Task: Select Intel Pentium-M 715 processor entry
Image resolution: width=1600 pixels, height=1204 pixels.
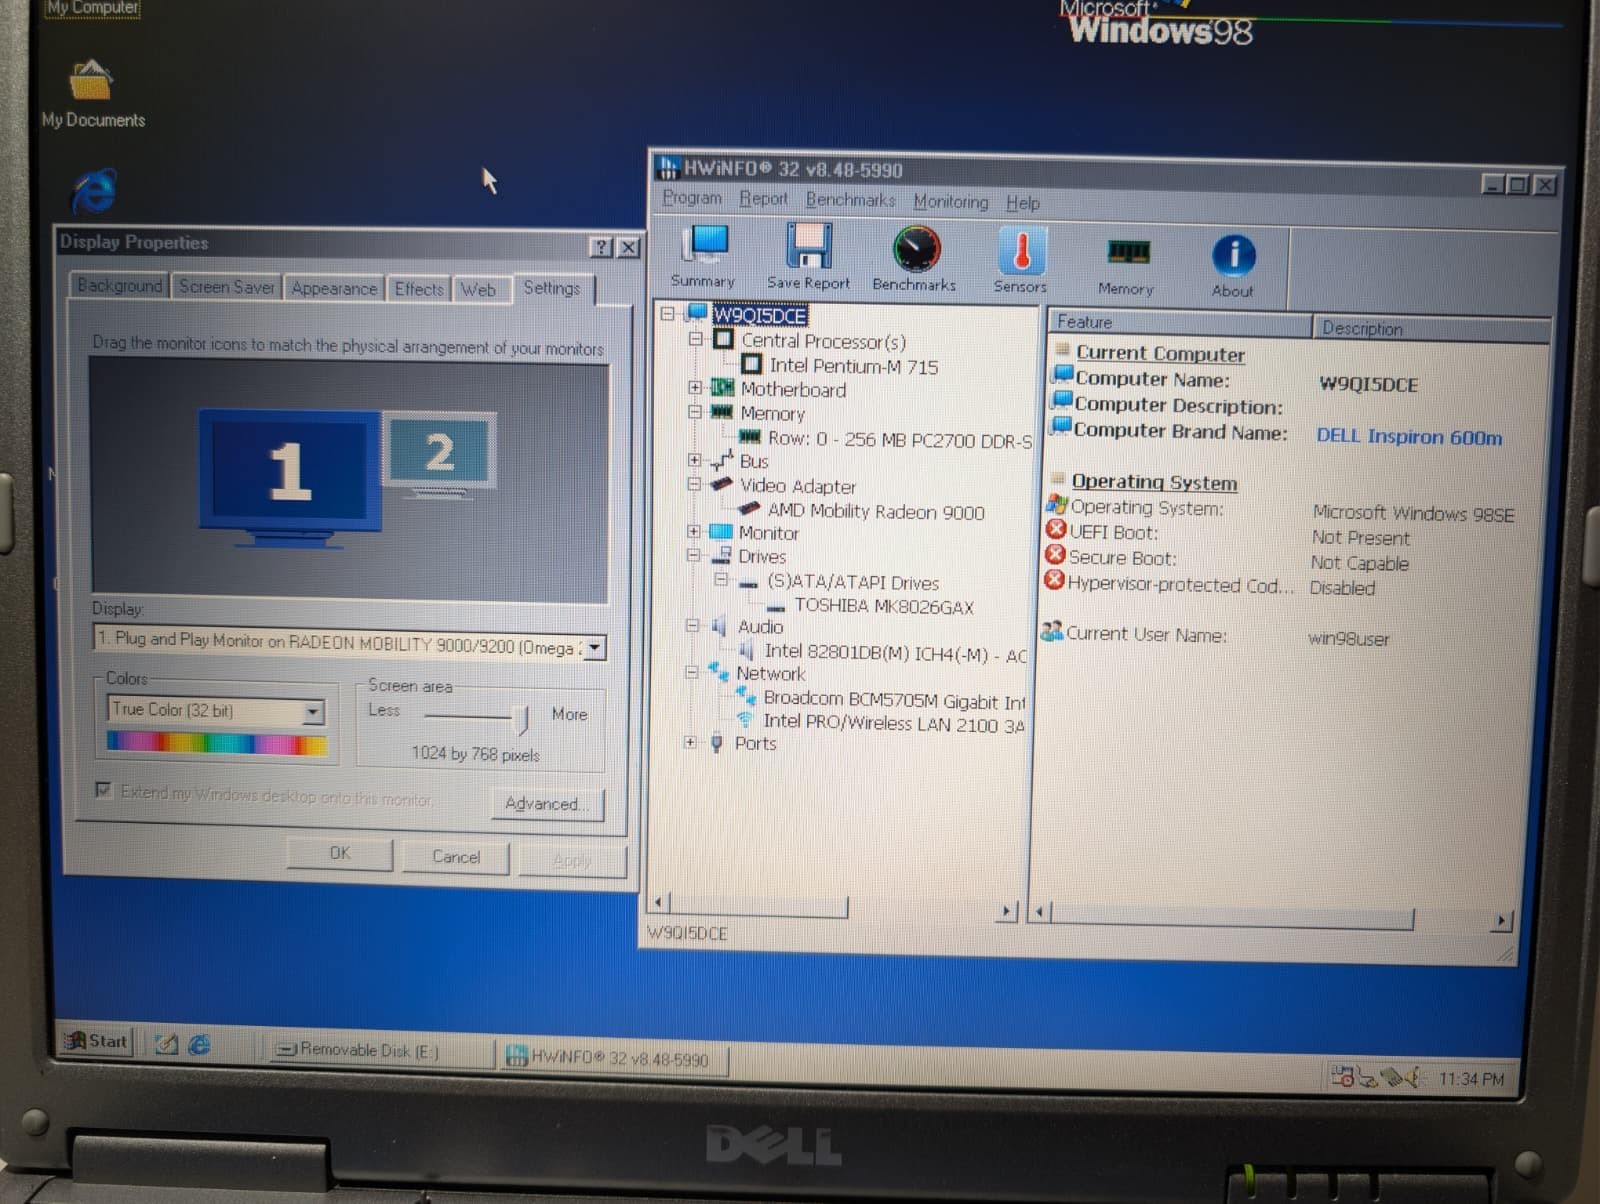Action: [854, 367]
